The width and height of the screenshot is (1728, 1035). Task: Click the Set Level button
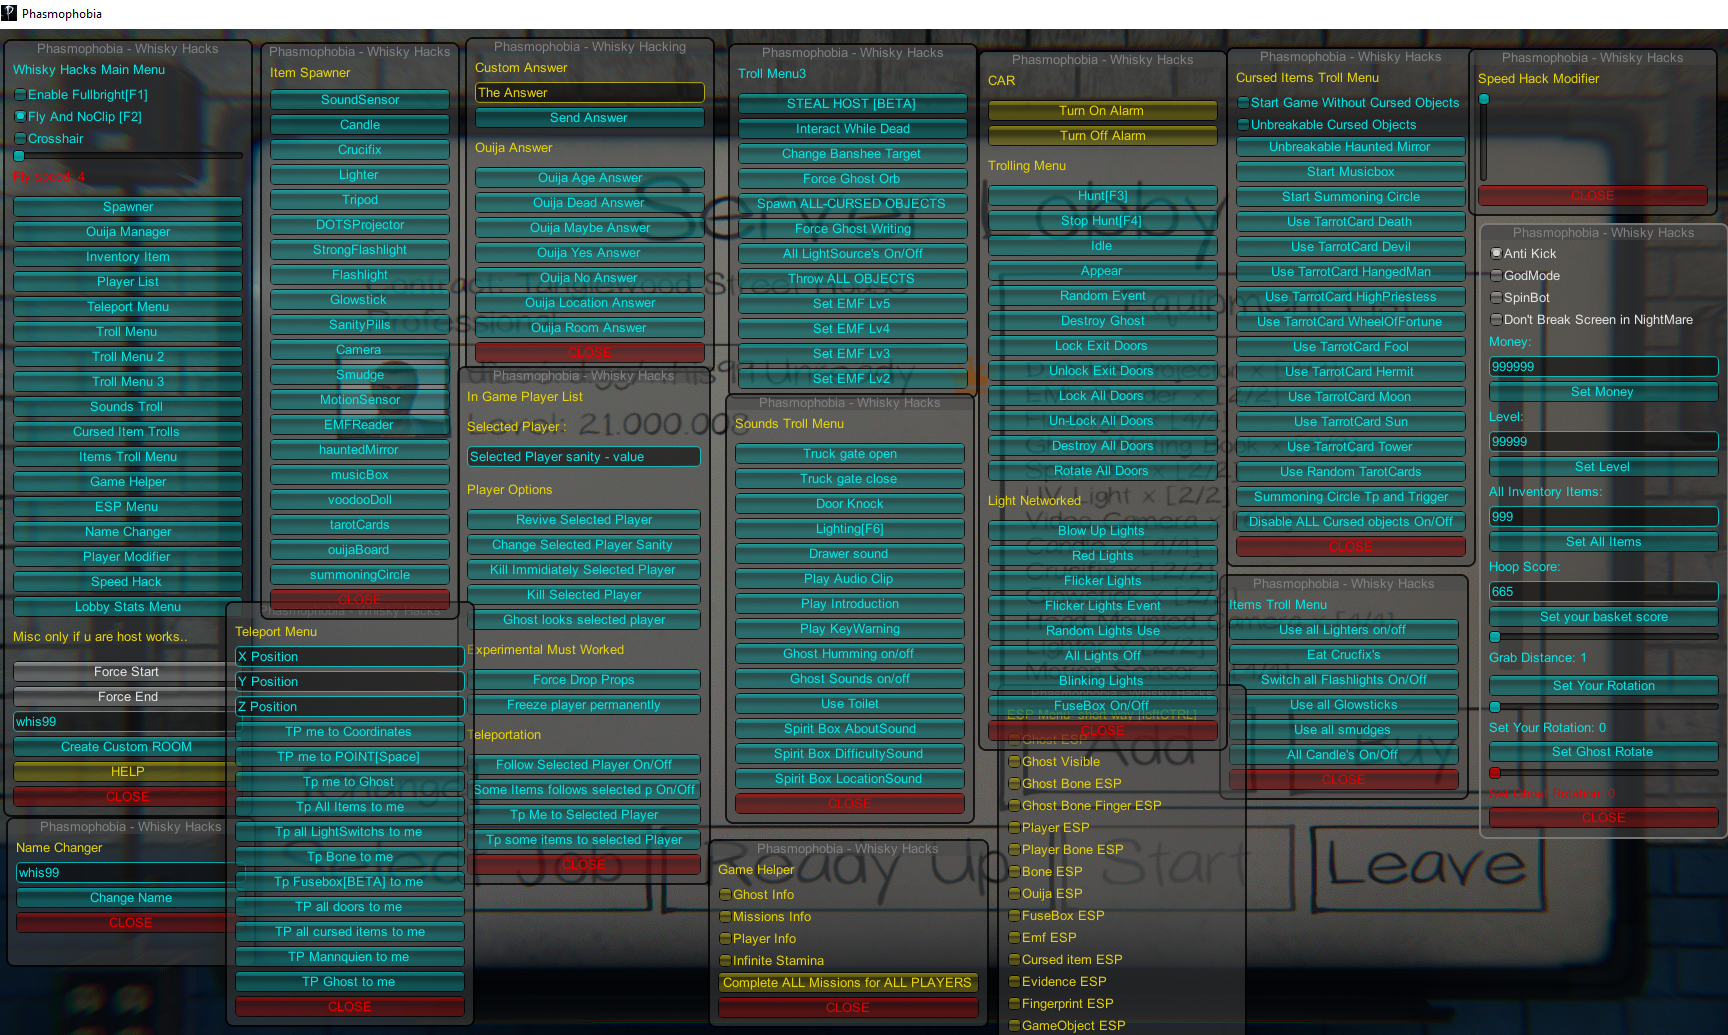[x=1603, y=467]
